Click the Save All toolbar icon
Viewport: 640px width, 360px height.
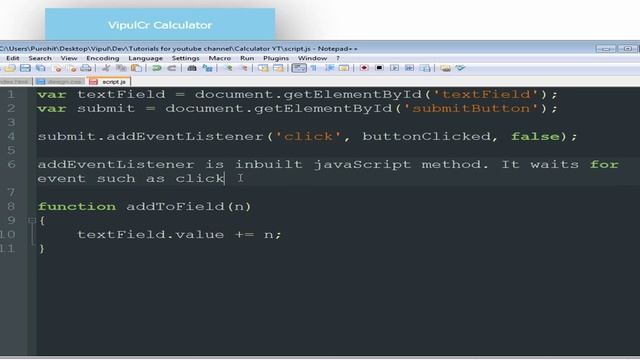40,68
